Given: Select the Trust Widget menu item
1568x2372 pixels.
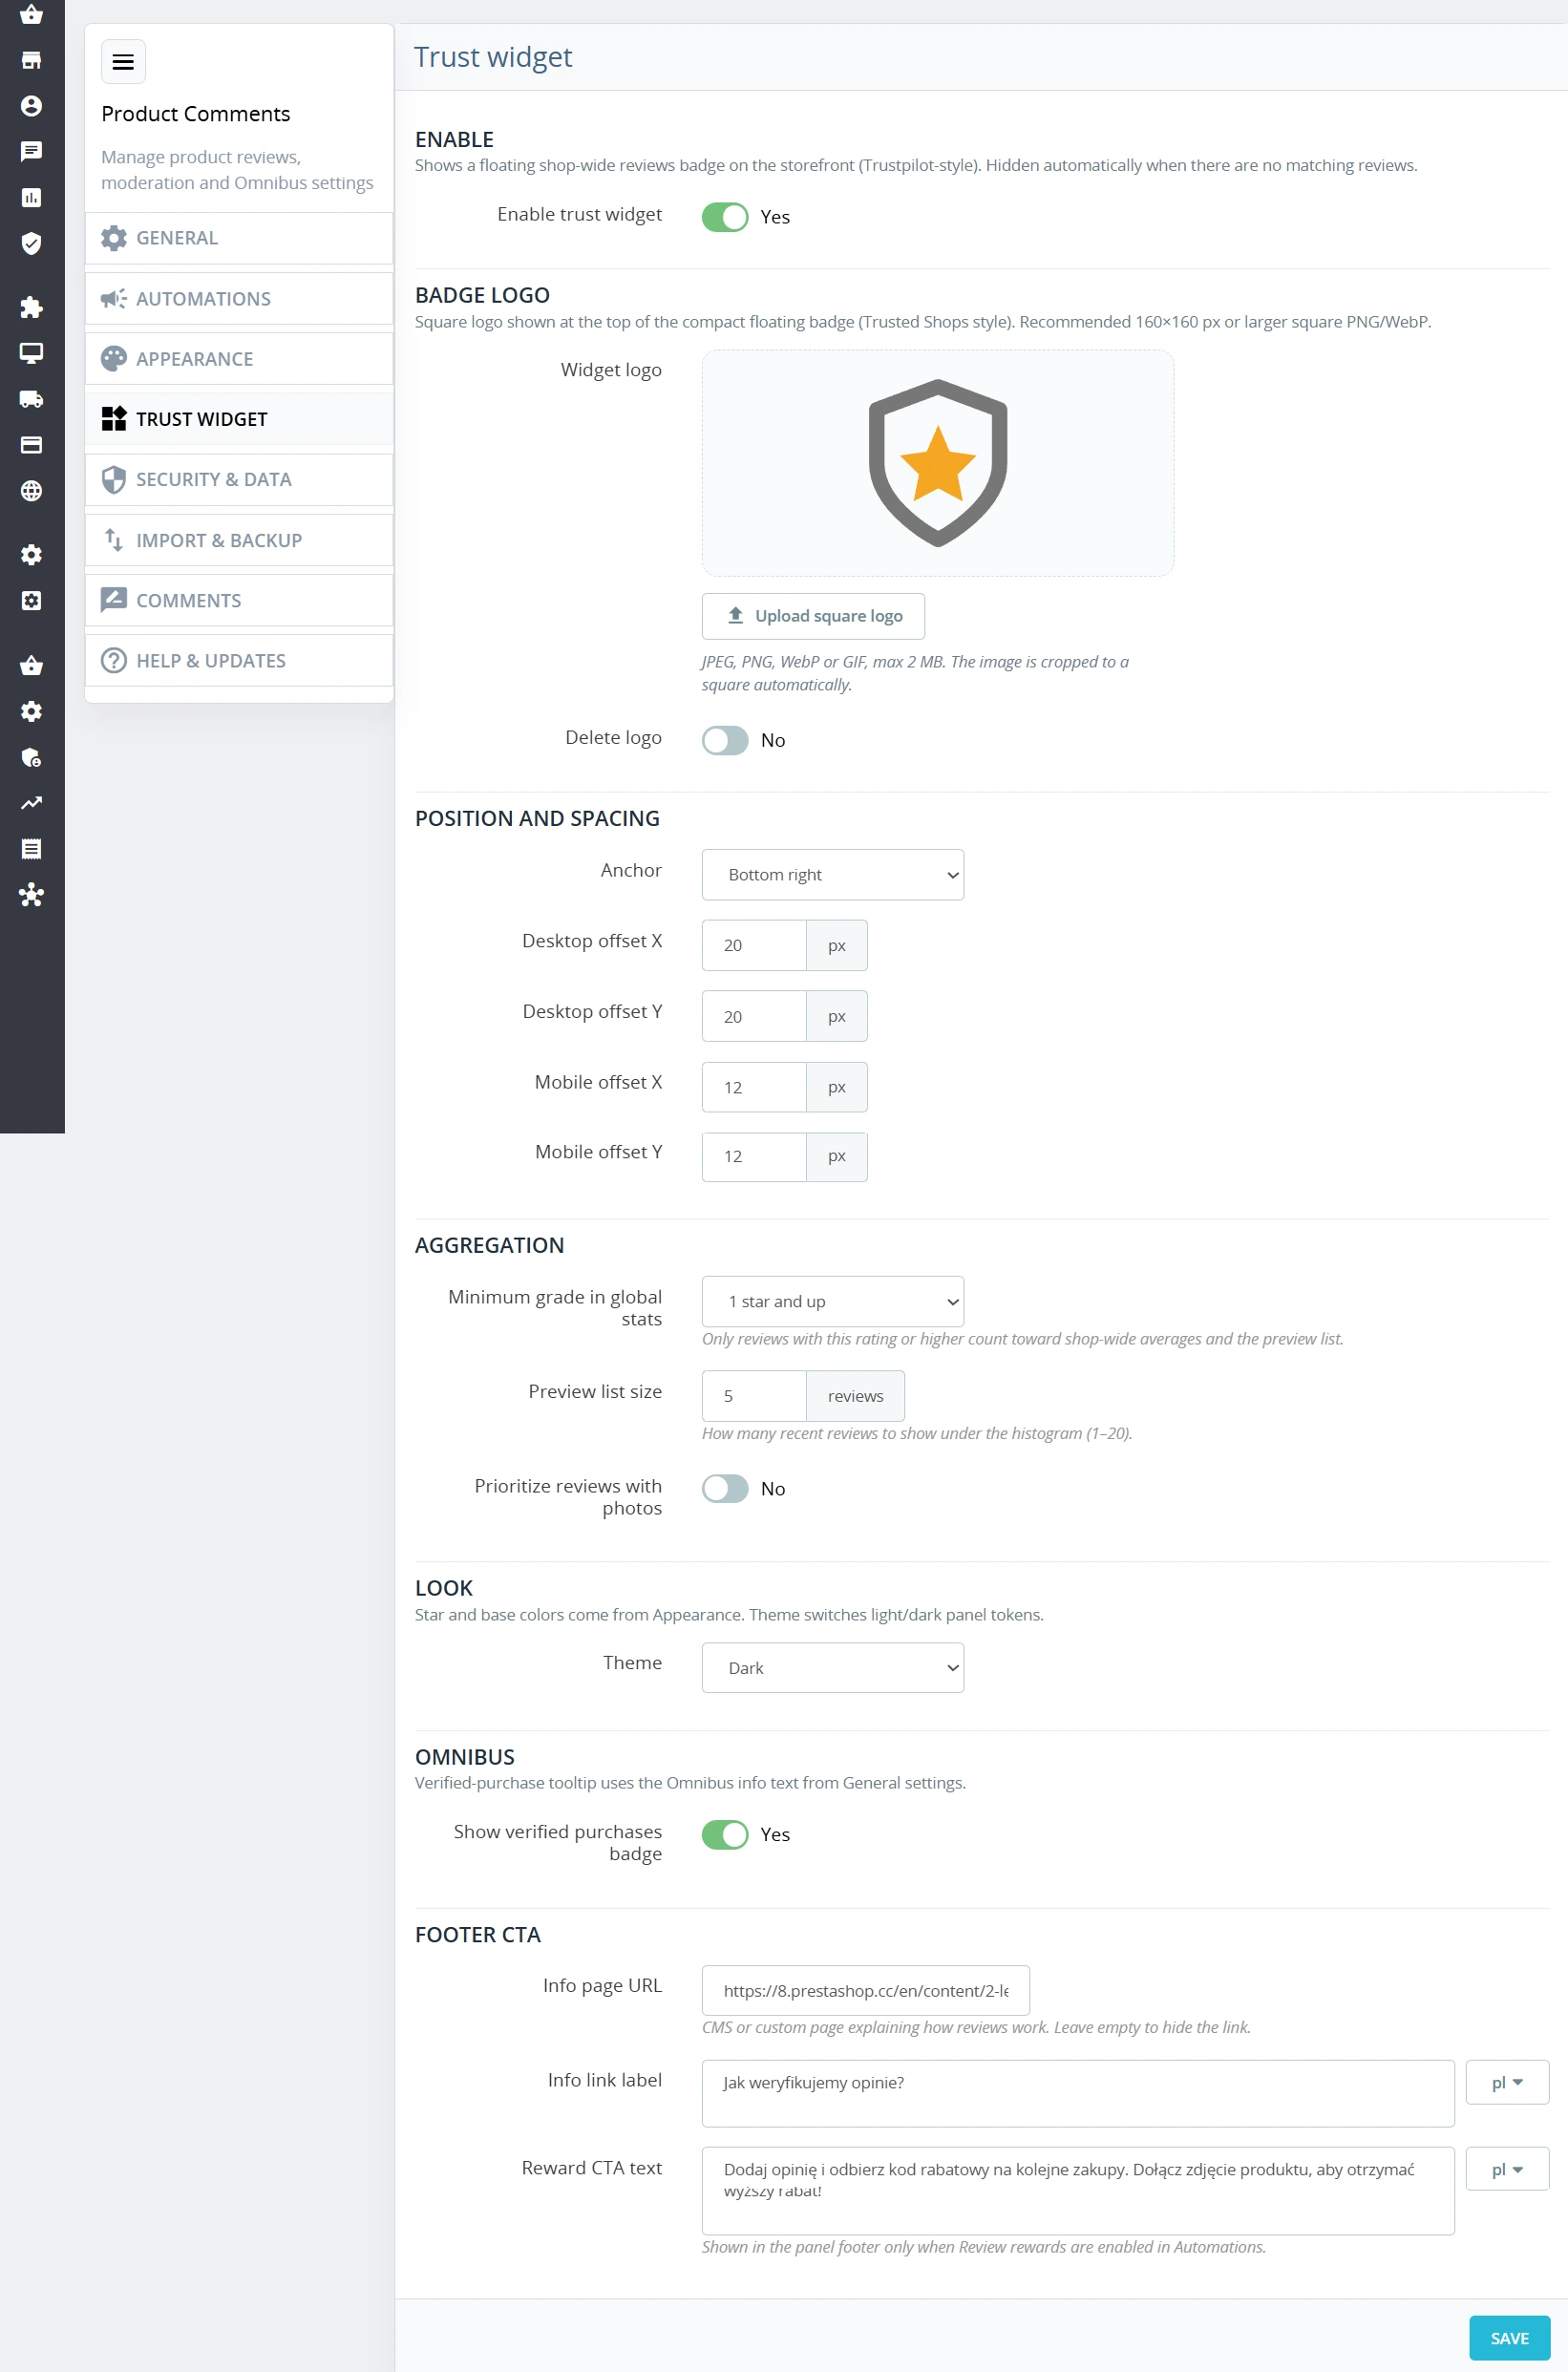Looking at the screenshot, I should (239, 419).
